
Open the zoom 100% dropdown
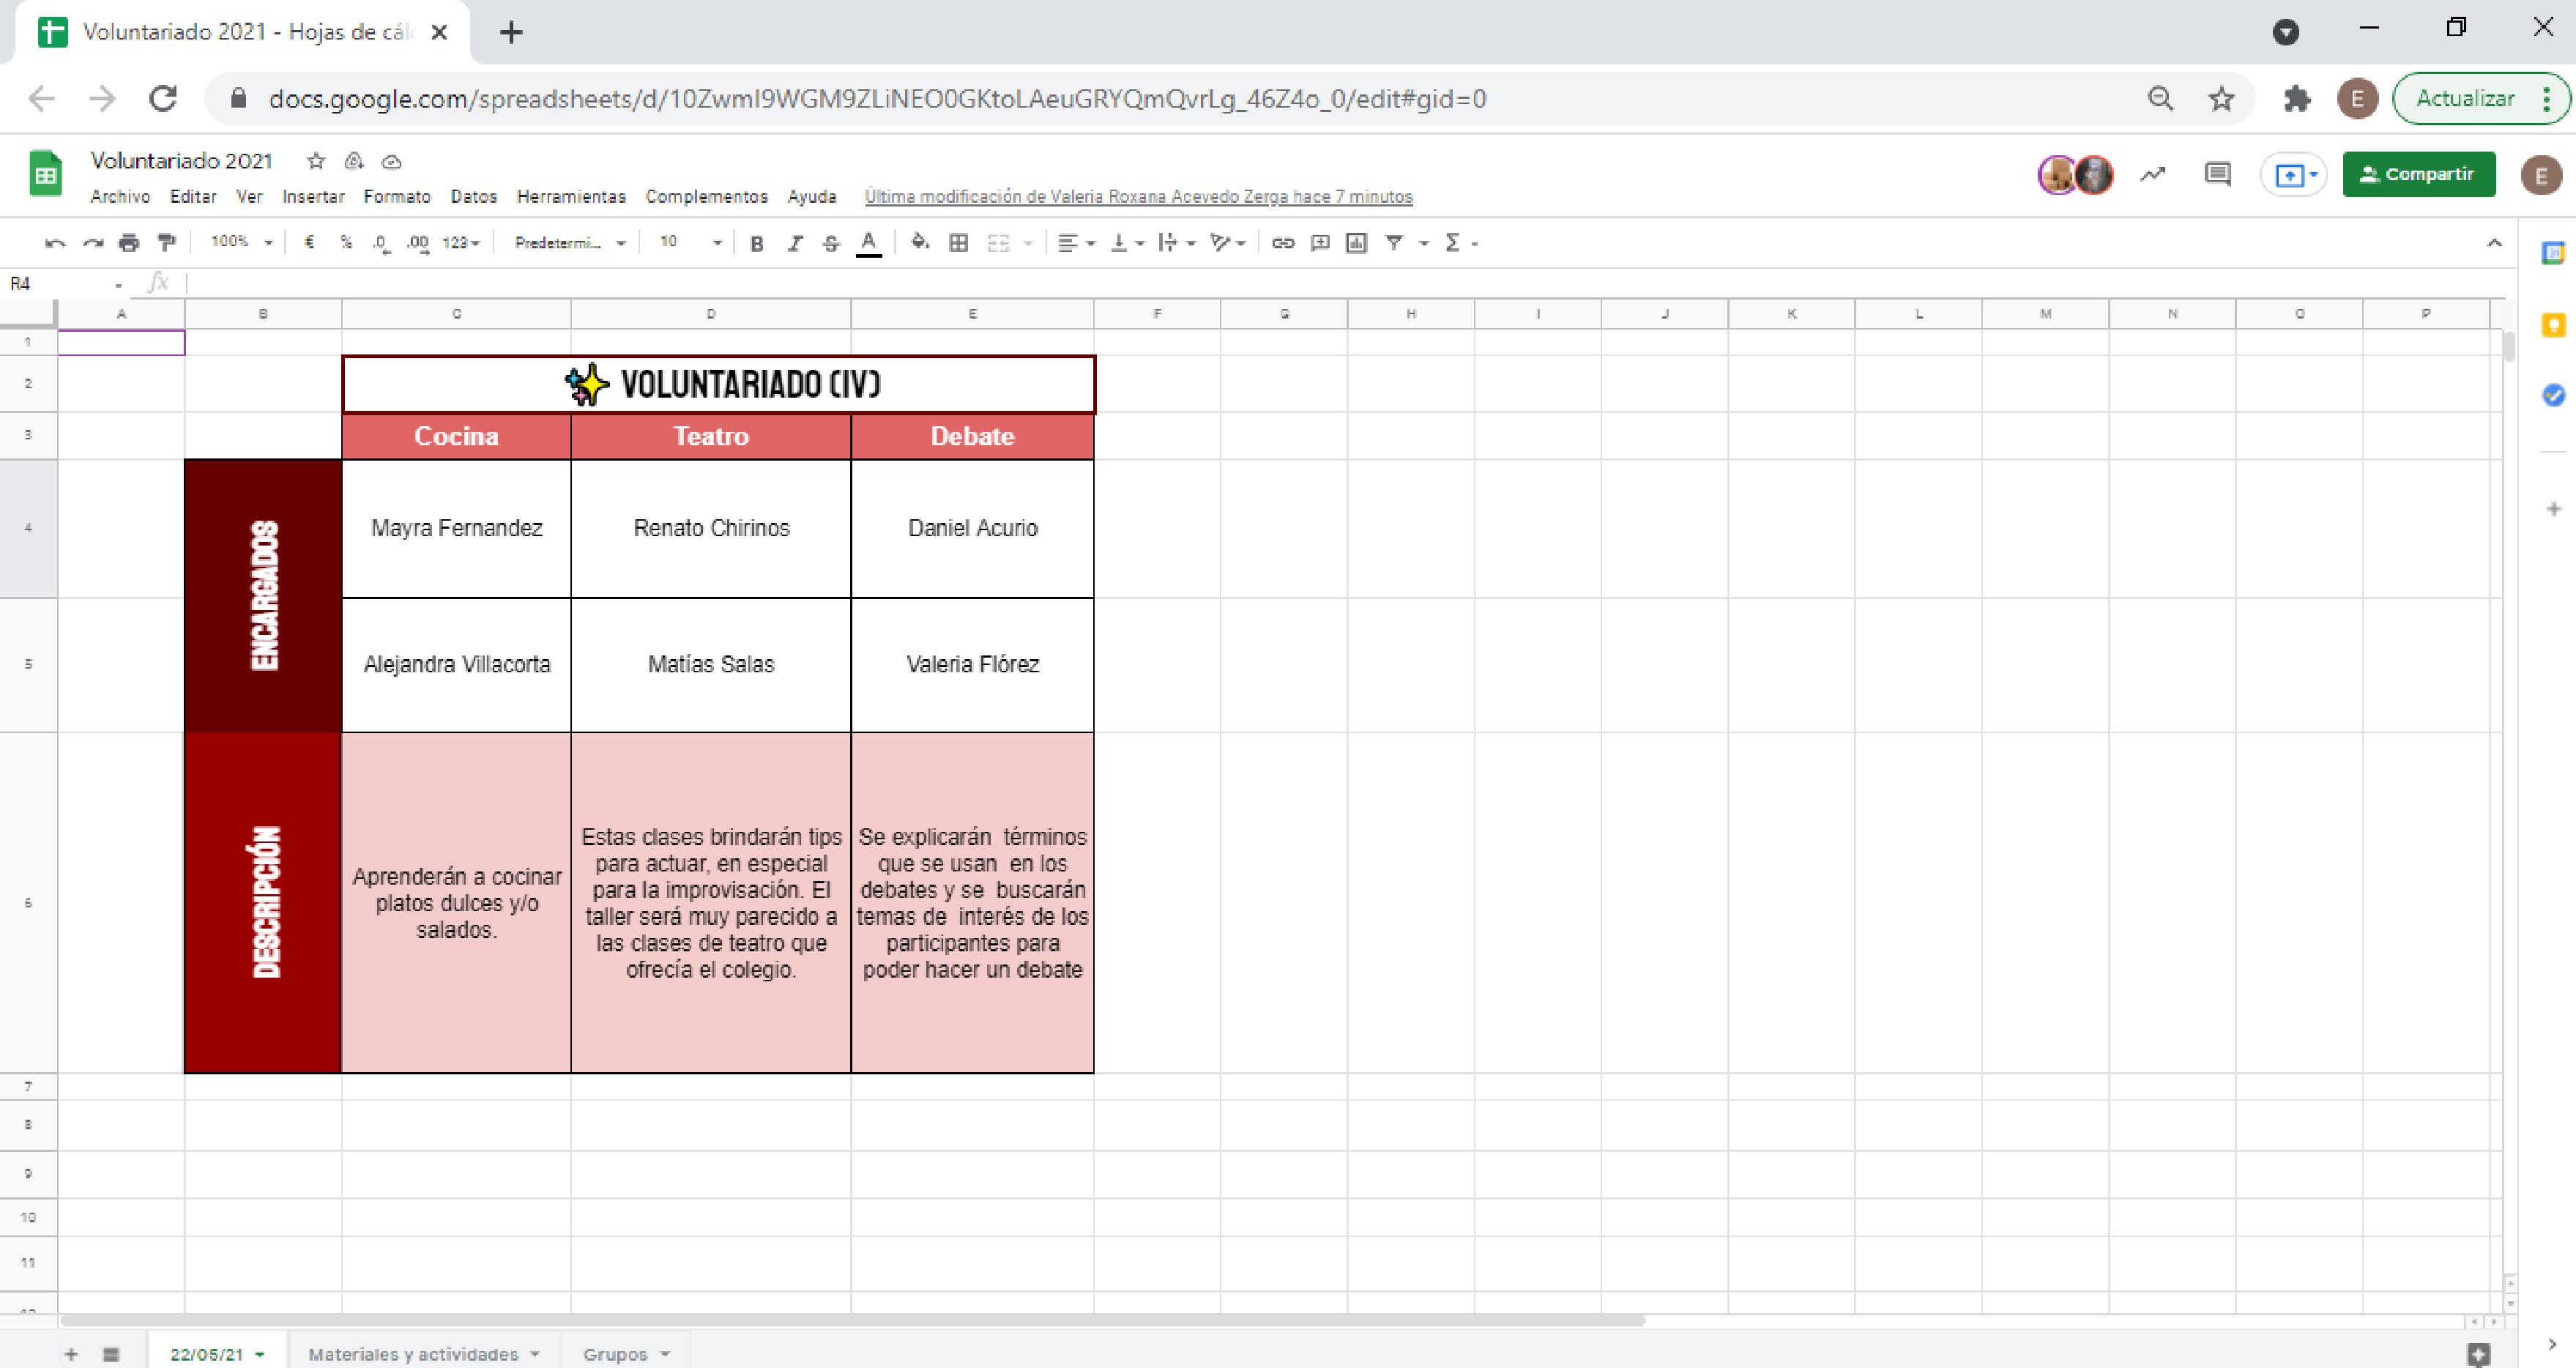[x=241, y=242]
